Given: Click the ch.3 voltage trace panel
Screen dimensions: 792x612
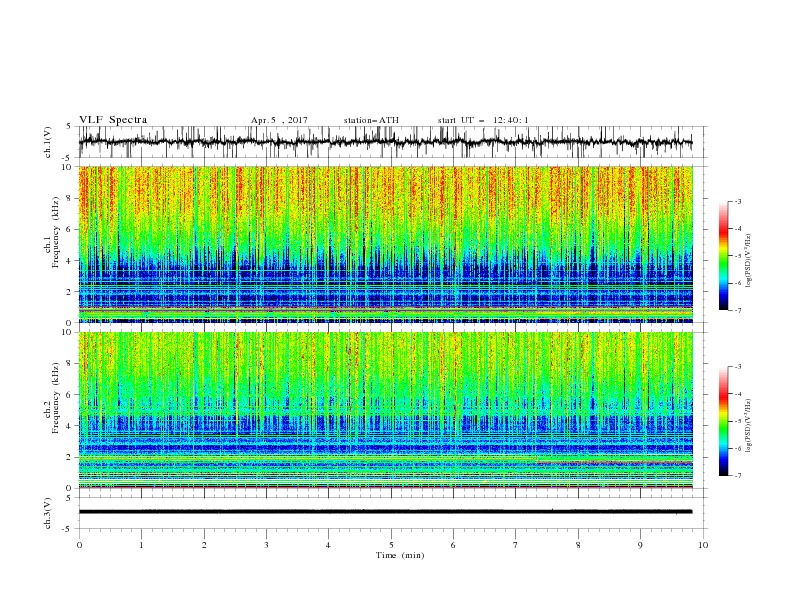Looking at the screenshot, I should (x=392, y=513).
